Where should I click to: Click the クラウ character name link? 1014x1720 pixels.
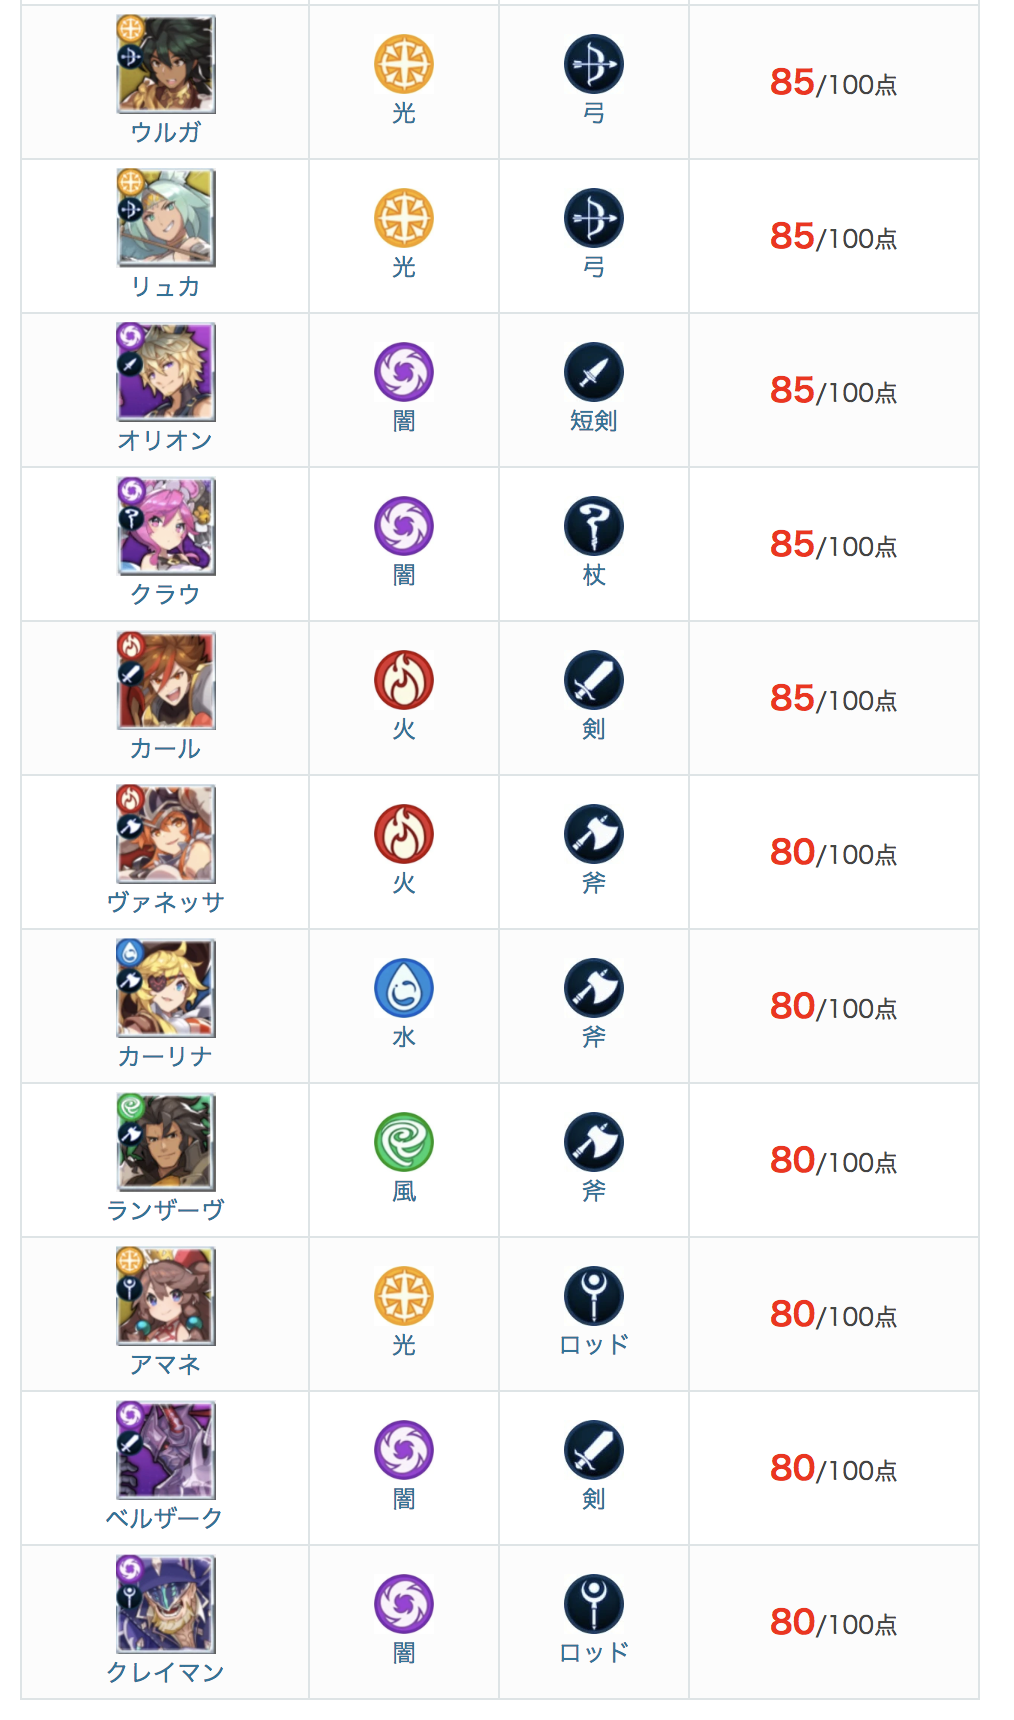click(165, 595)
